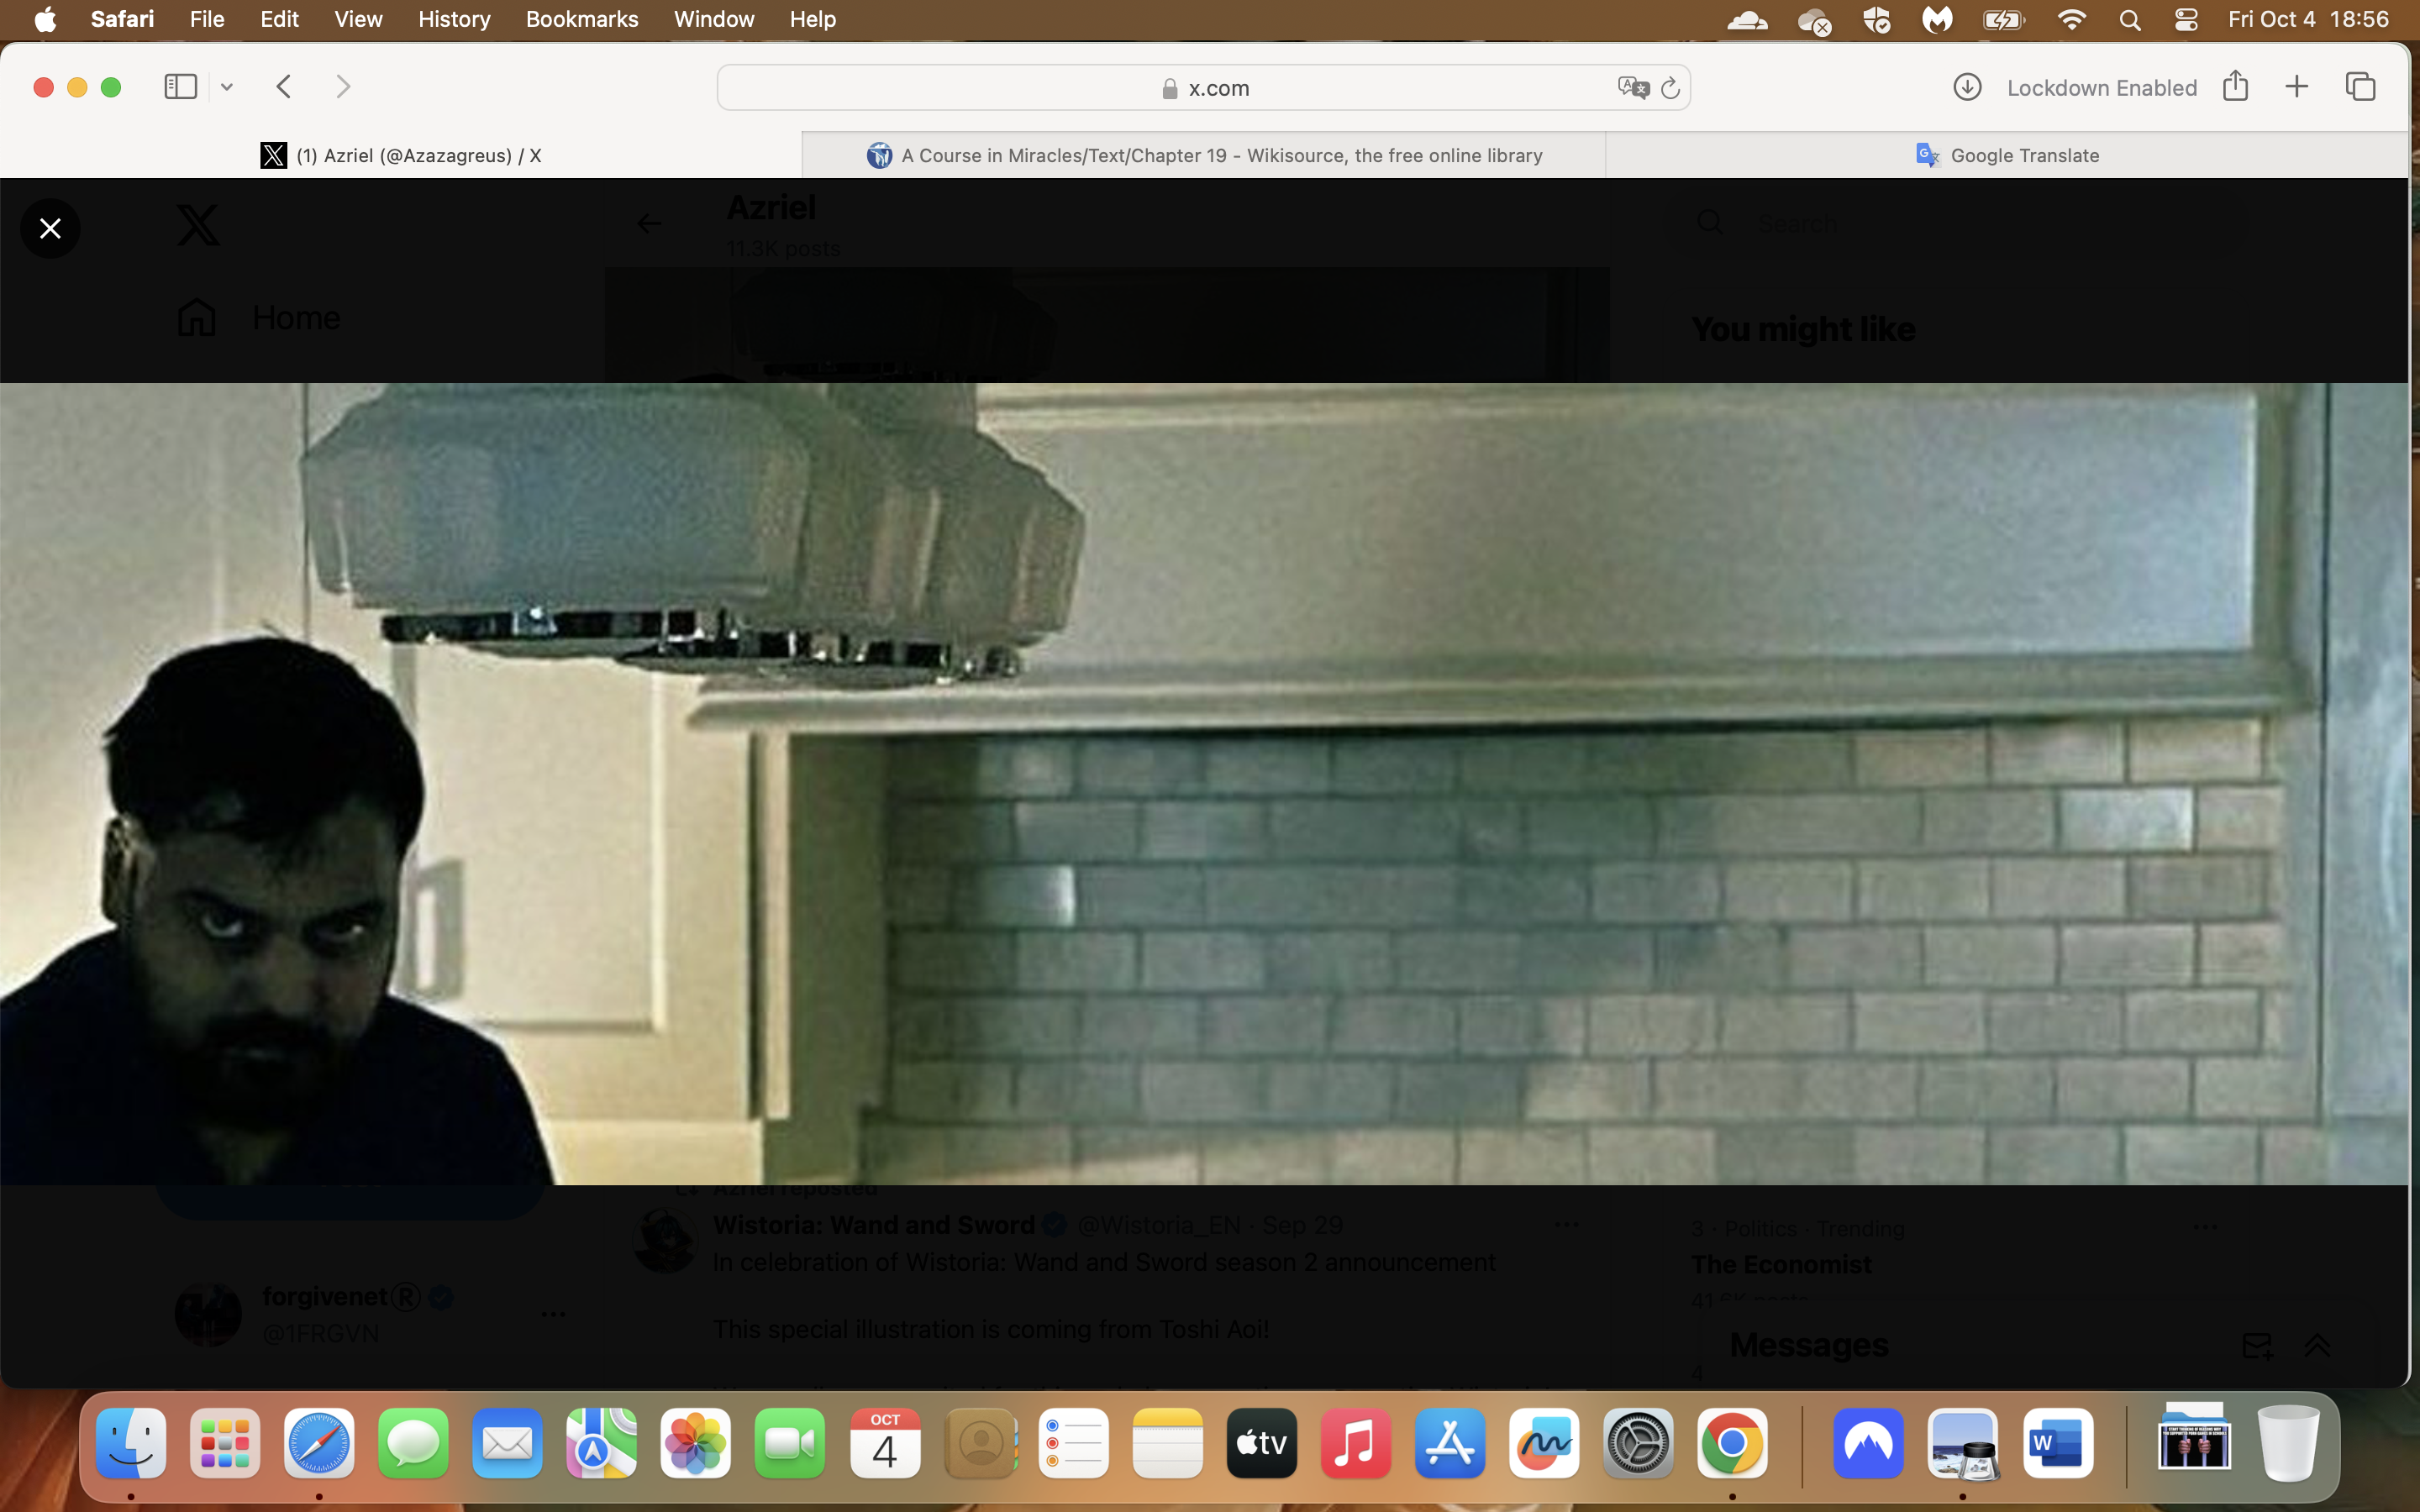Open the History menu
The height and width of the screenshot is (1512, 2420).
pyautogui.click(x=454, y=19)
